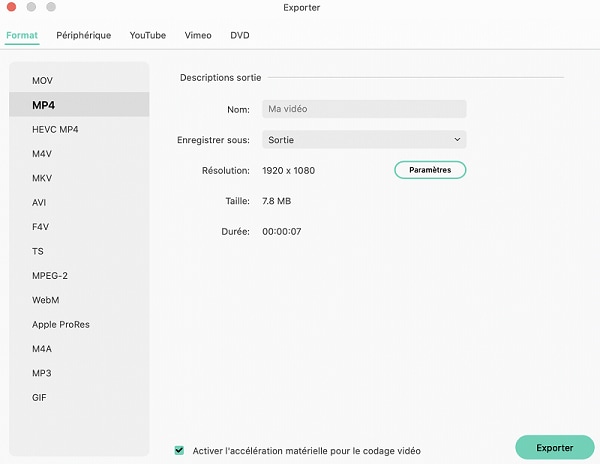The width and height of the screenshot is (600, 464).
Task: Toggle hardware acceleration checkbox
Action: (x=179, y=450)
